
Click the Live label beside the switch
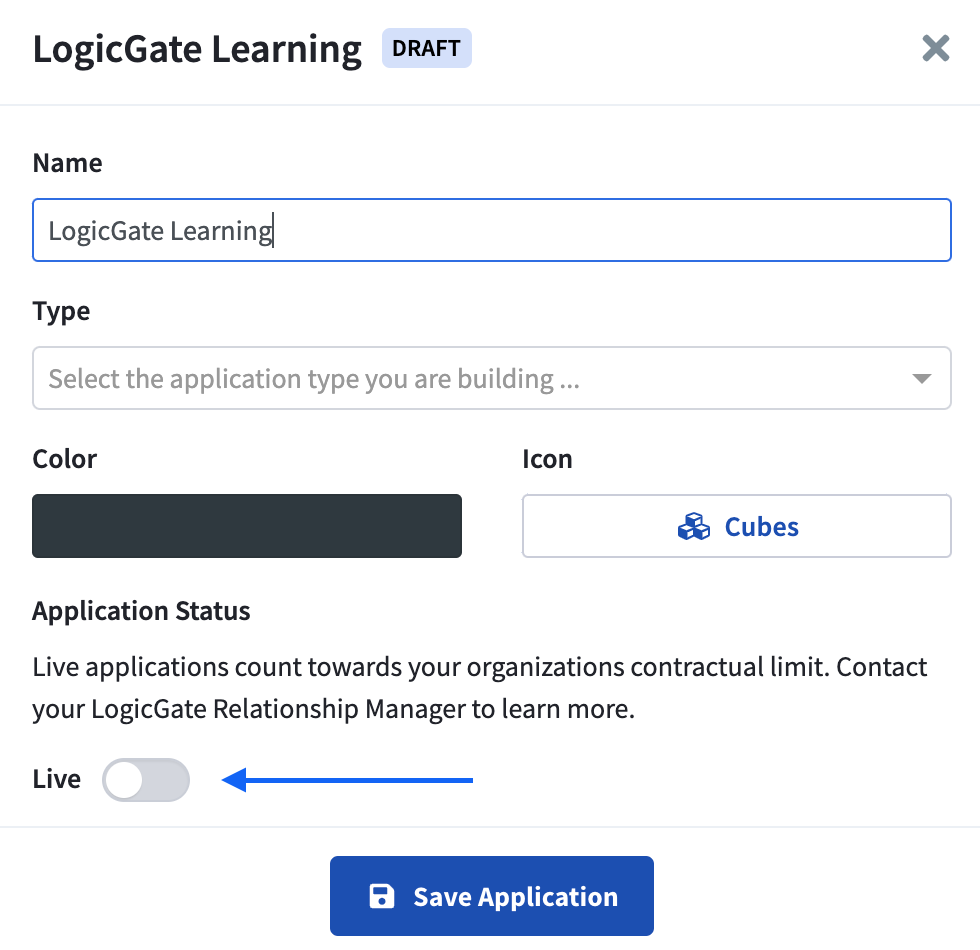coord(57,779)
